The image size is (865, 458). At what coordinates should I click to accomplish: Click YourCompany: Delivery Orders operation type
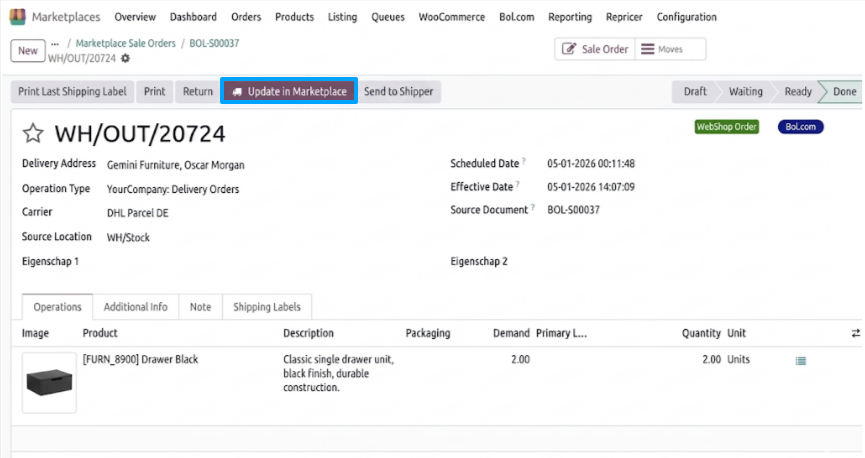pyautogui.click(x=173, y=189)
